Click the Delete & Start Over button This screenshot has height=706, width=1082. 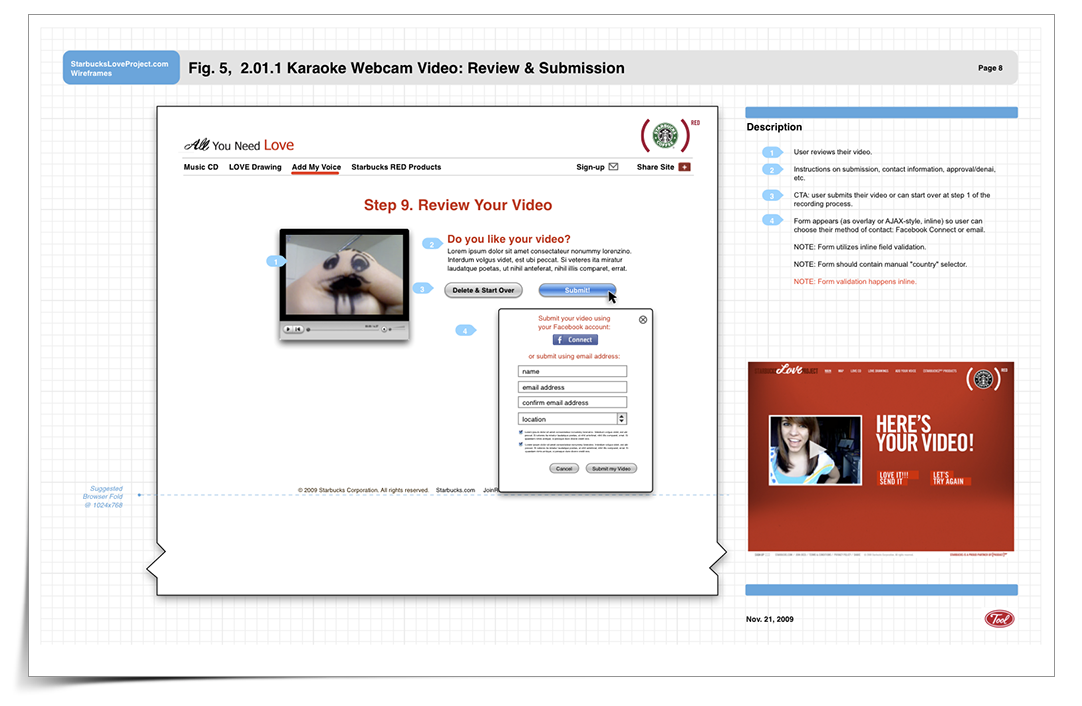[x=483, y=290]
